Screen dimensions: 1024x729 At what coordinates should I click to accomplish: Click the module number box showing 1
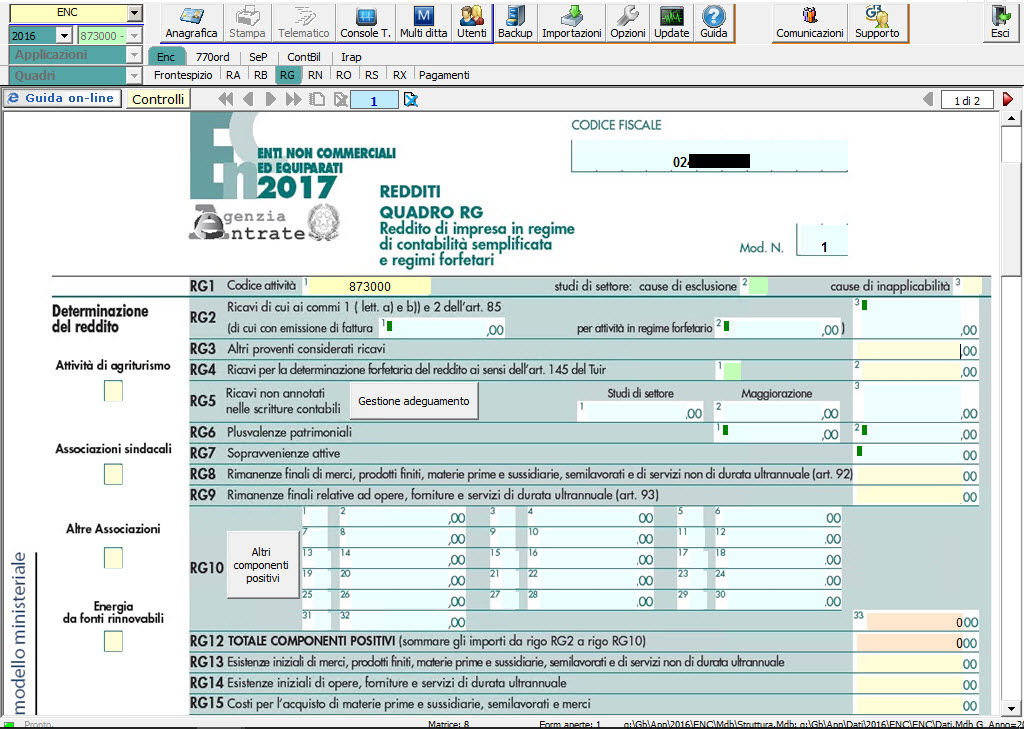(x=374, y=101)
